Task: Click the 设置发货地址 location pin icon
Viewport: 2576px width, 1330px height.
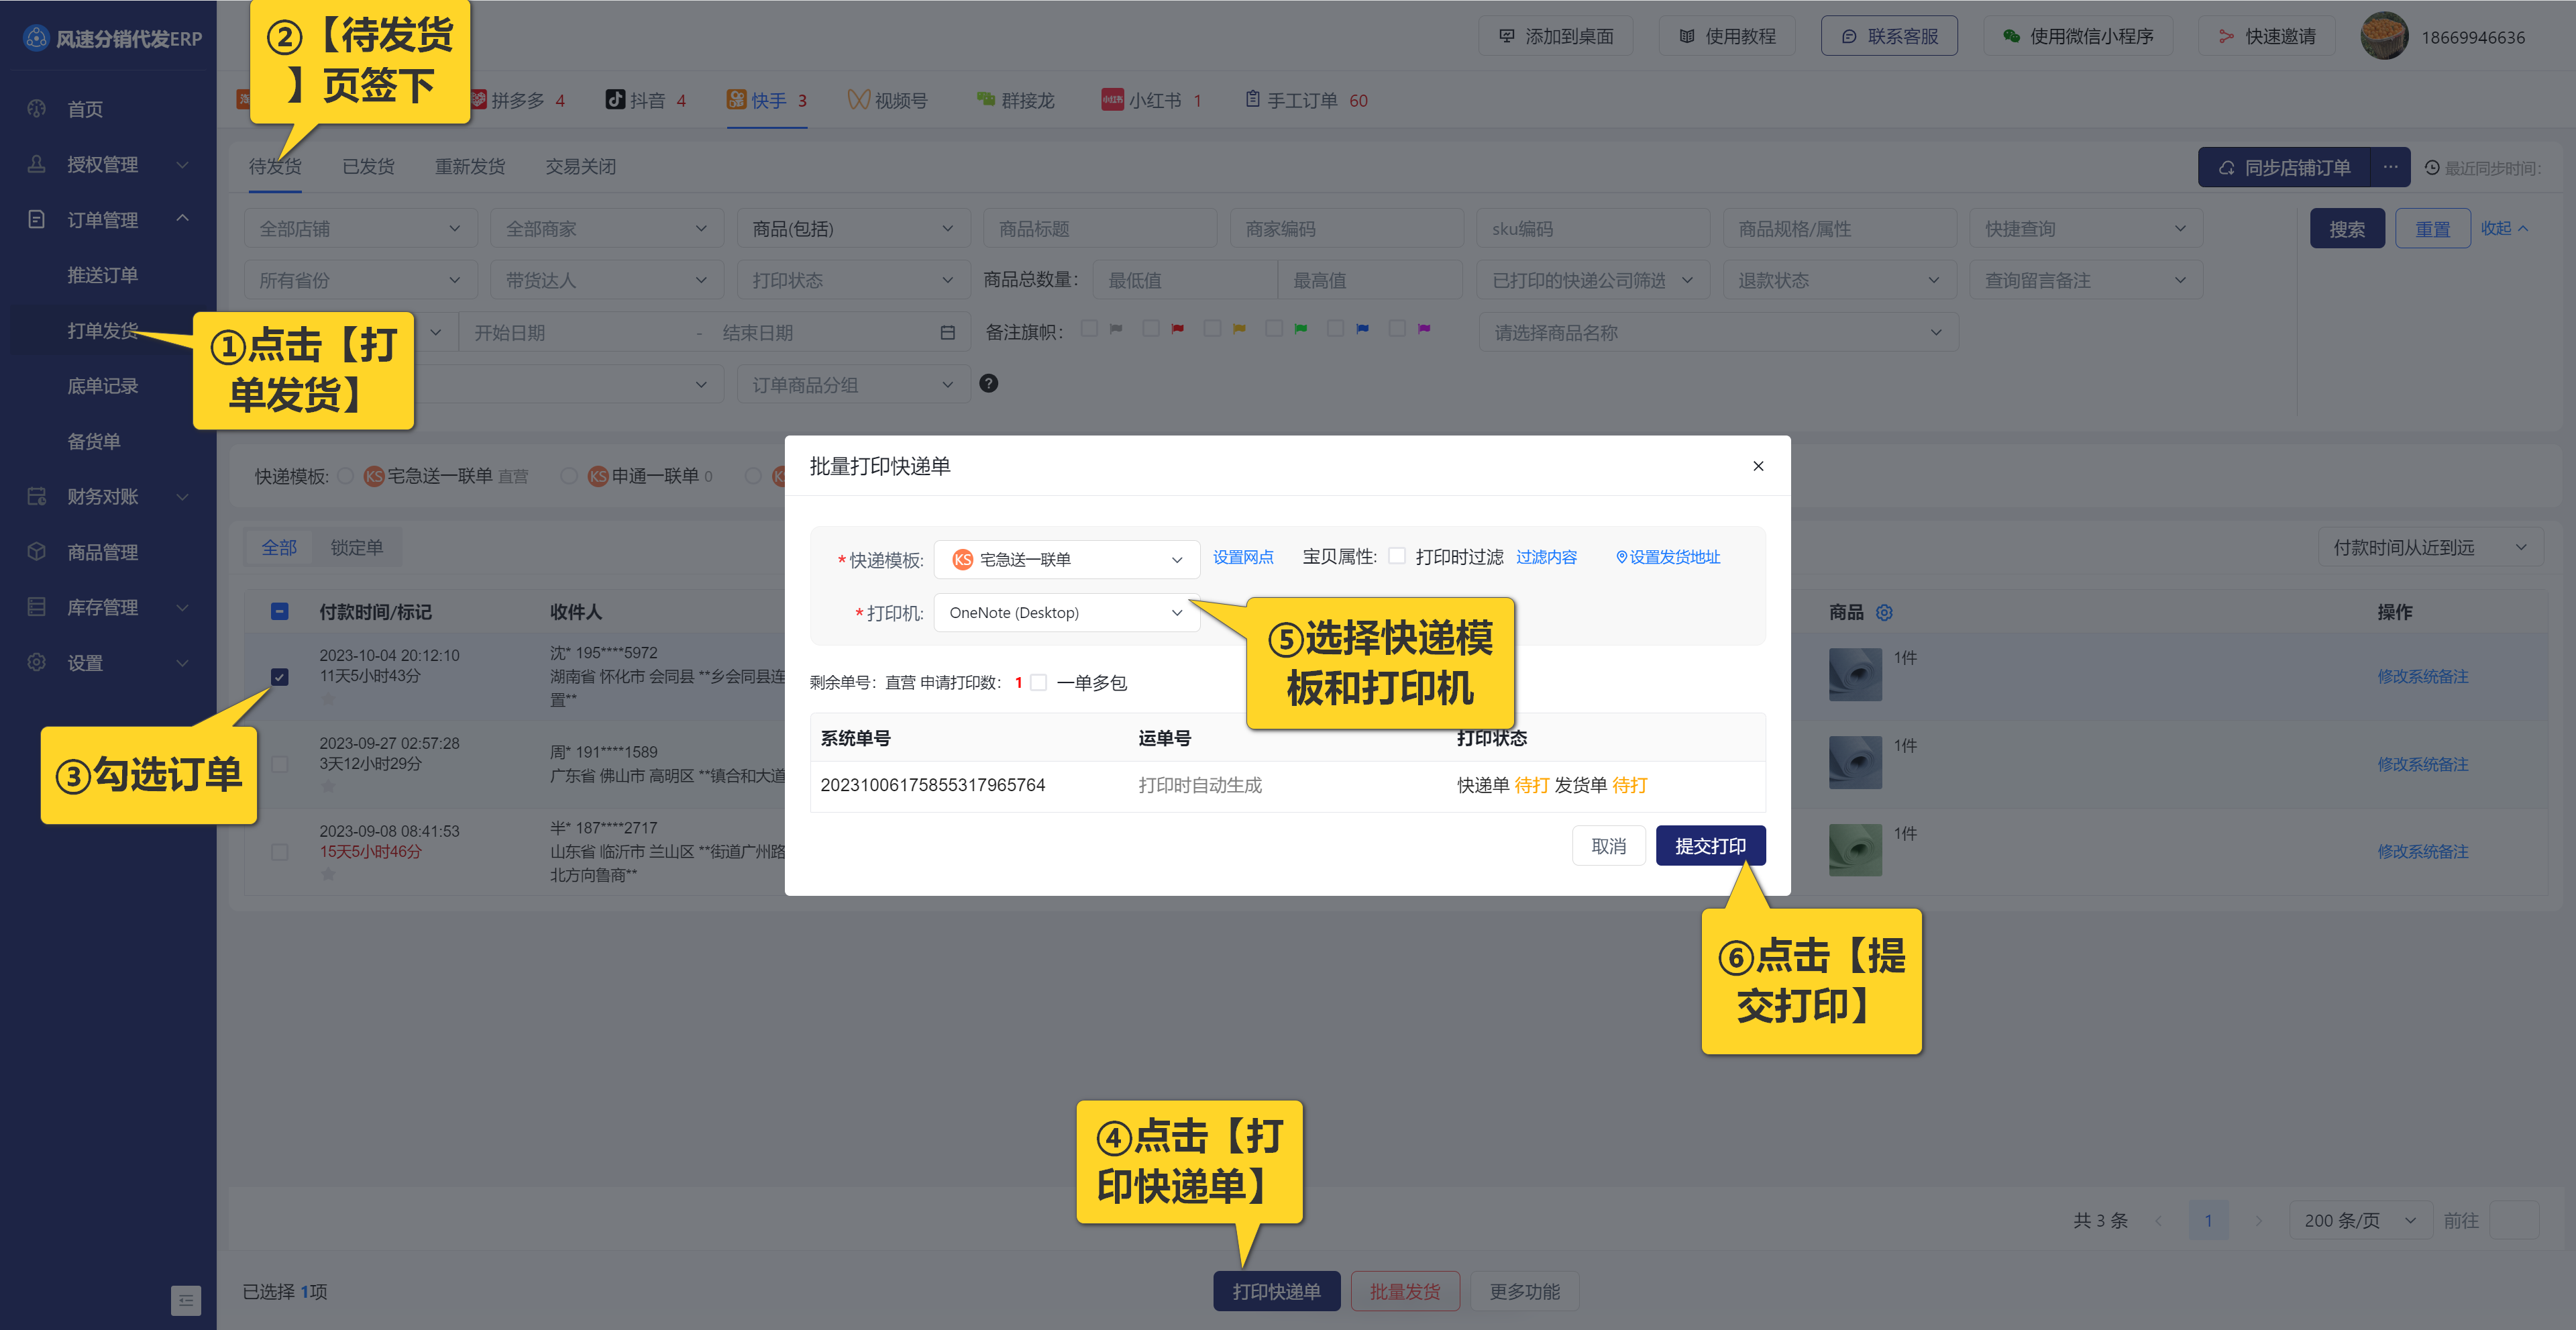Action: [x=1622, y=557]
